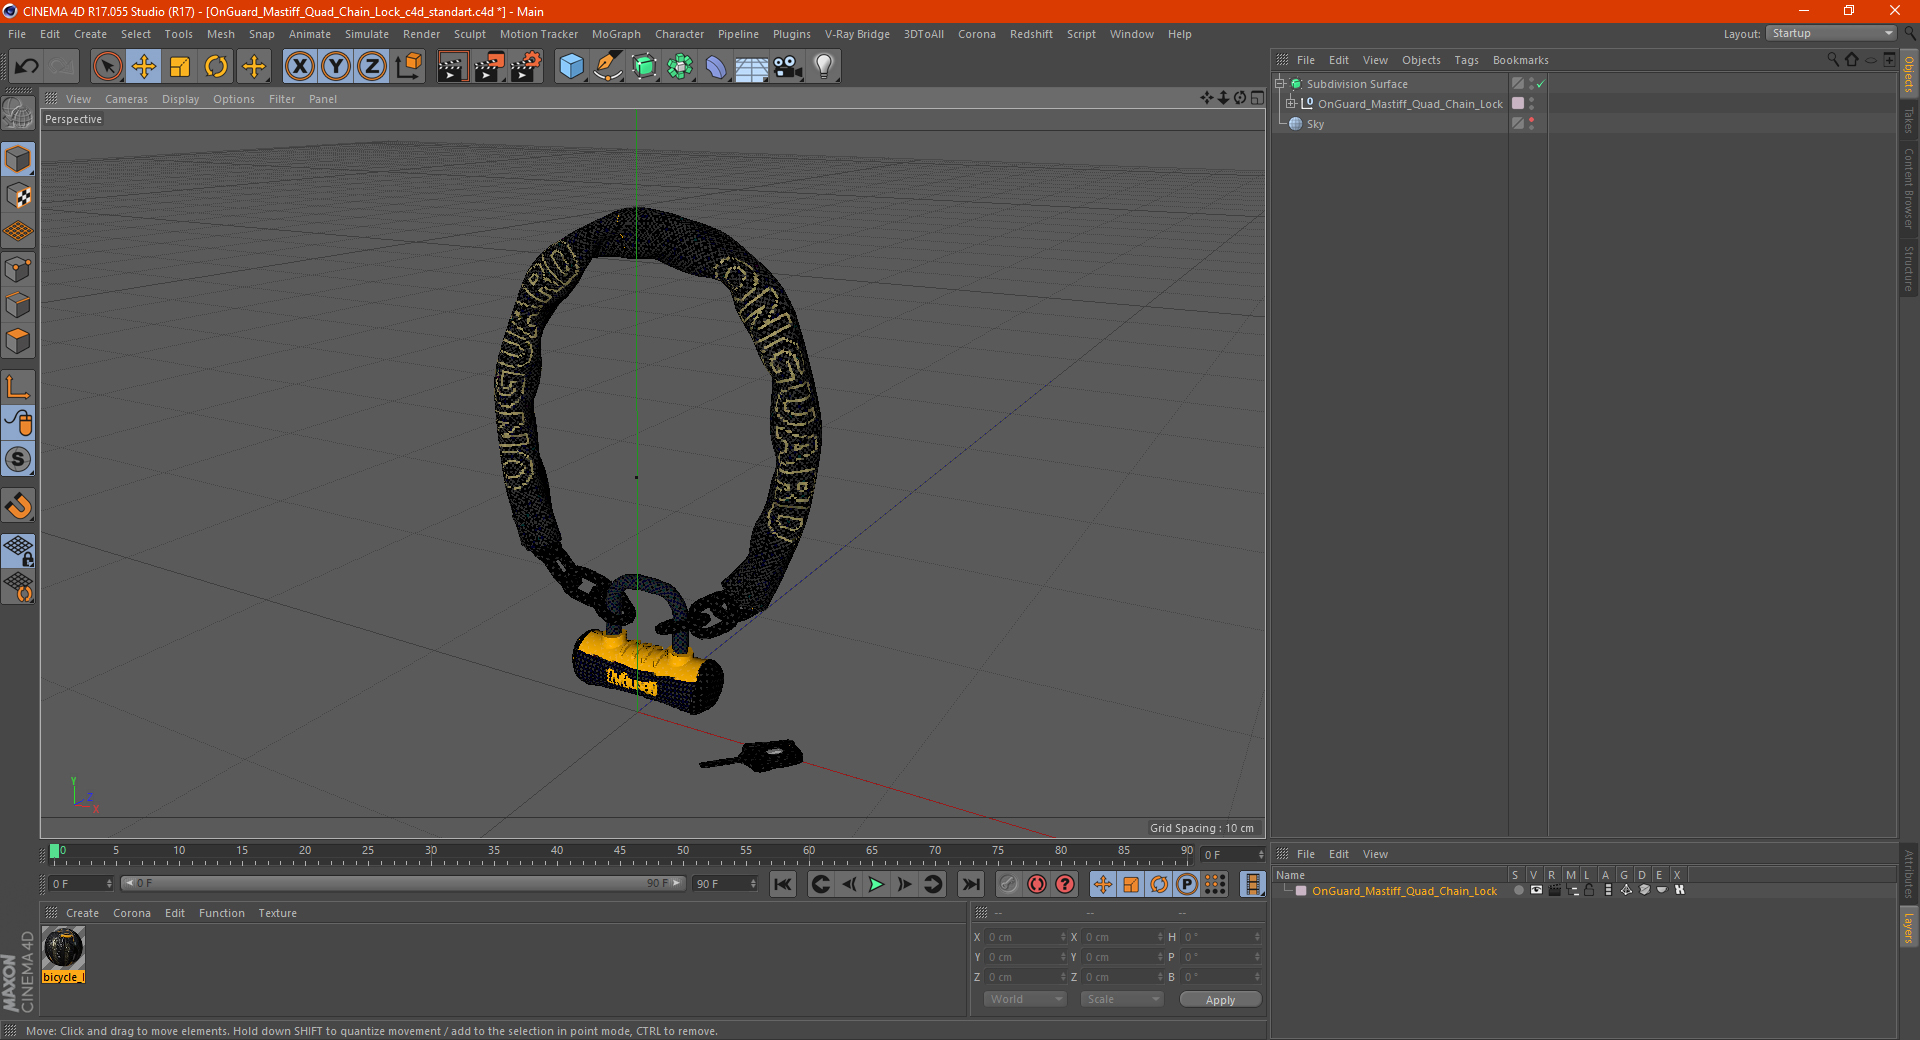
Task: Toggle Y axis lock
Action: tap(336, 67)
